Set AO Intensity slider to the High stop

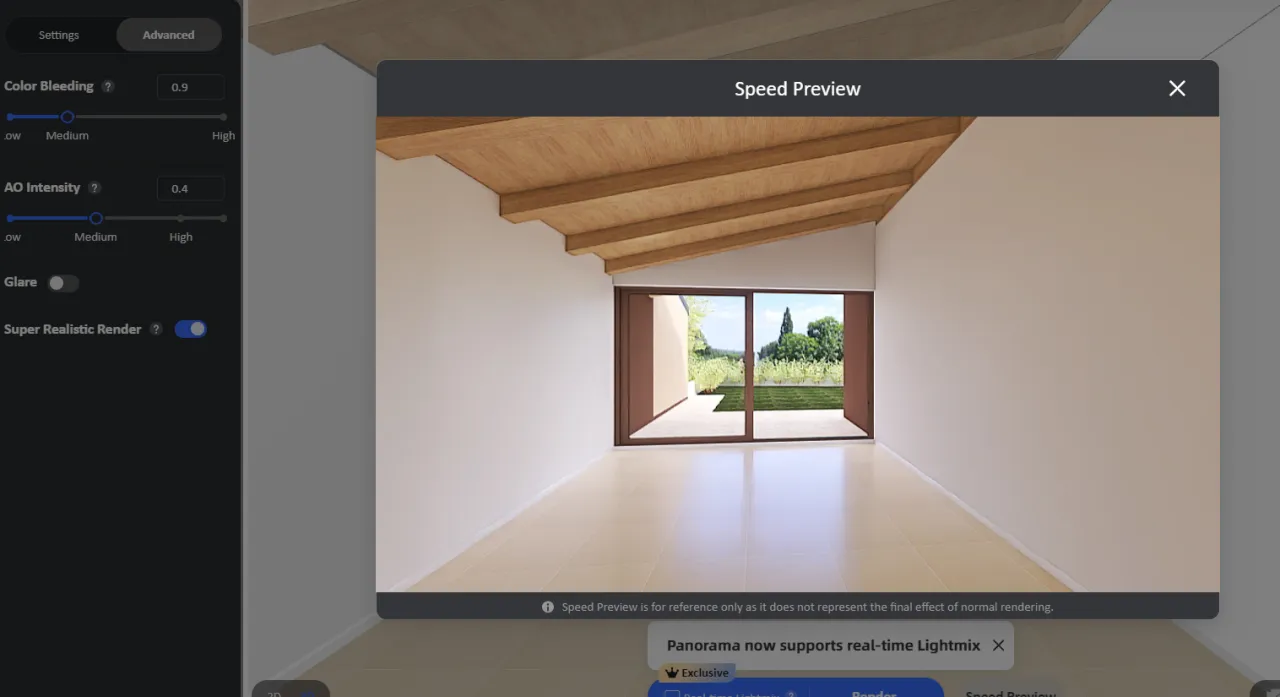[181, 218]
